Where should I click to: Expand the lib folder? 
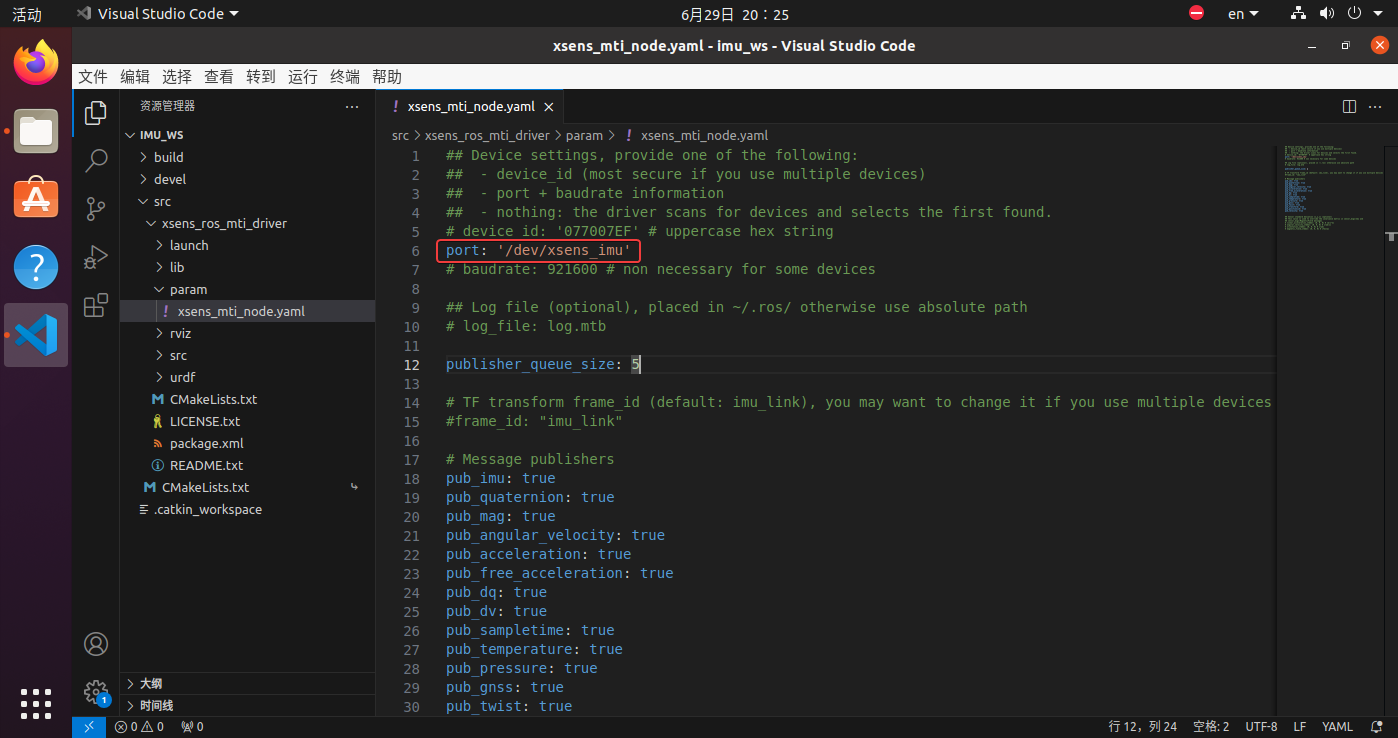[159, 267]
